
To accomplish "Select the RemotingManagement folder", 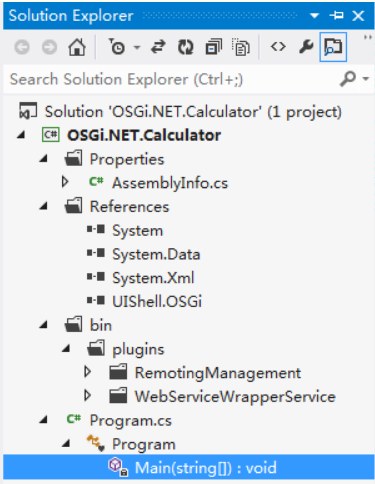I will pyautogui.click(x=218, y=373).
